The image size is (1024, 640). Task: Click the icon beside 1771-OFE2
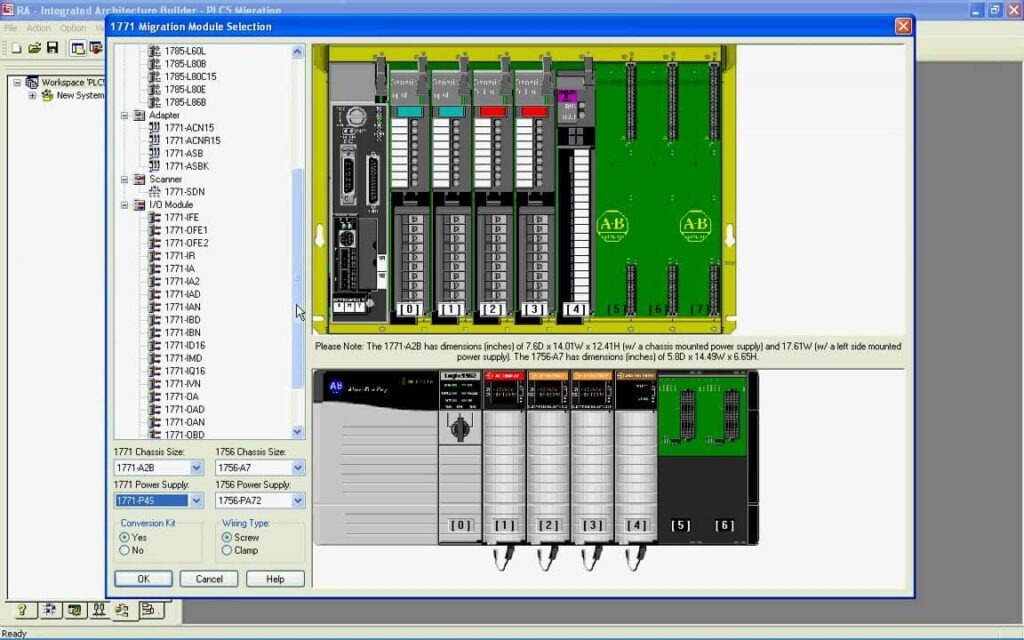tap(155, 243)
